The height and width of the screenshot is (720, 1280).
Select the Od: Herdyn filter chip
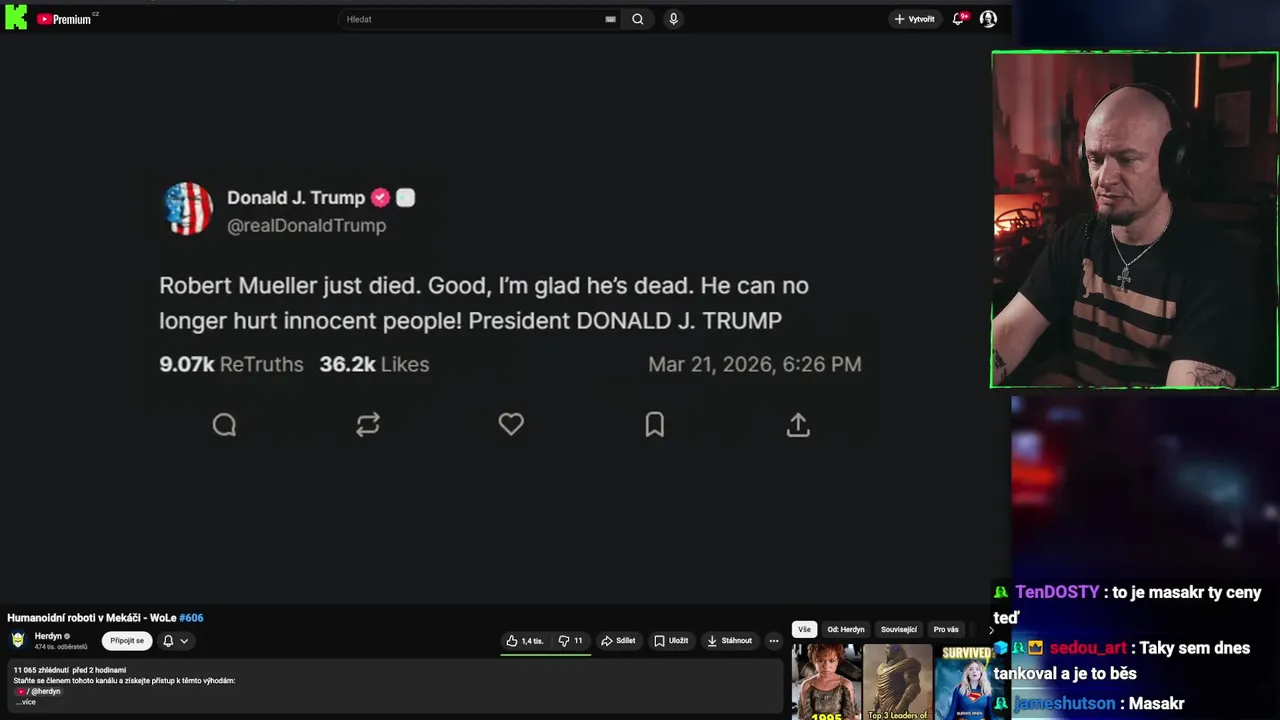(846, 630)
